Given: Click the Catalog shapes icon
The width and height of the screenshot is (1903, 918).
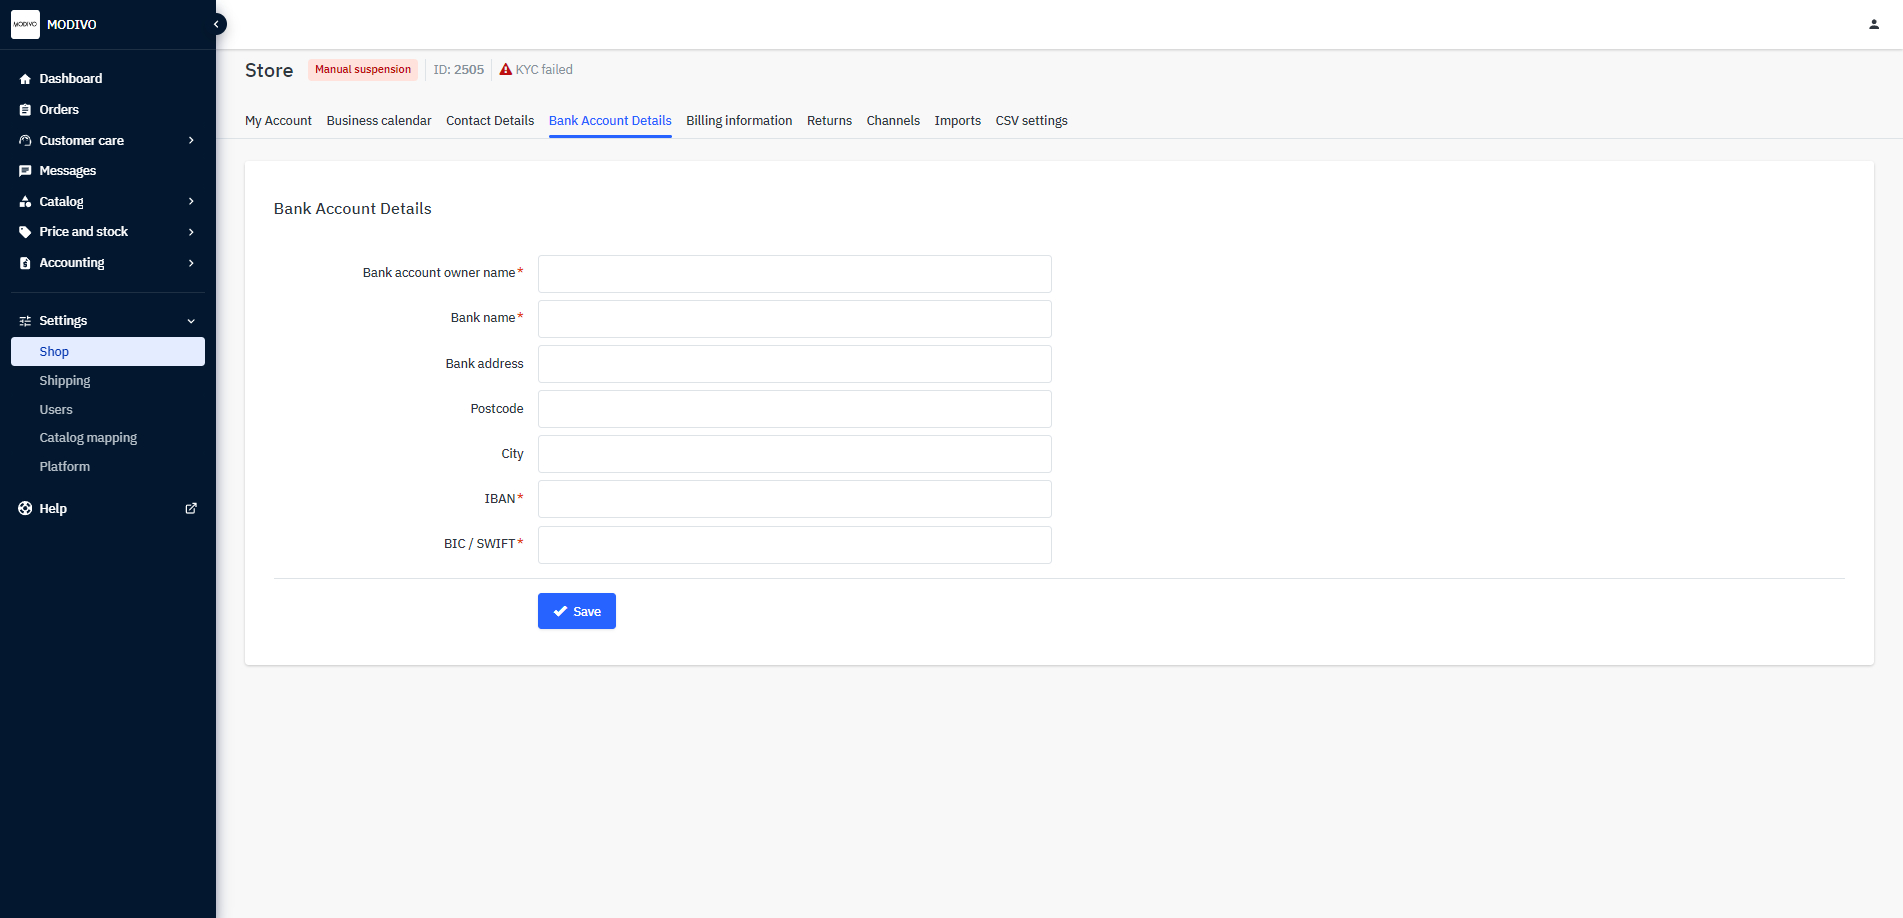Looking at the screenshot, I should coord(25,202).
